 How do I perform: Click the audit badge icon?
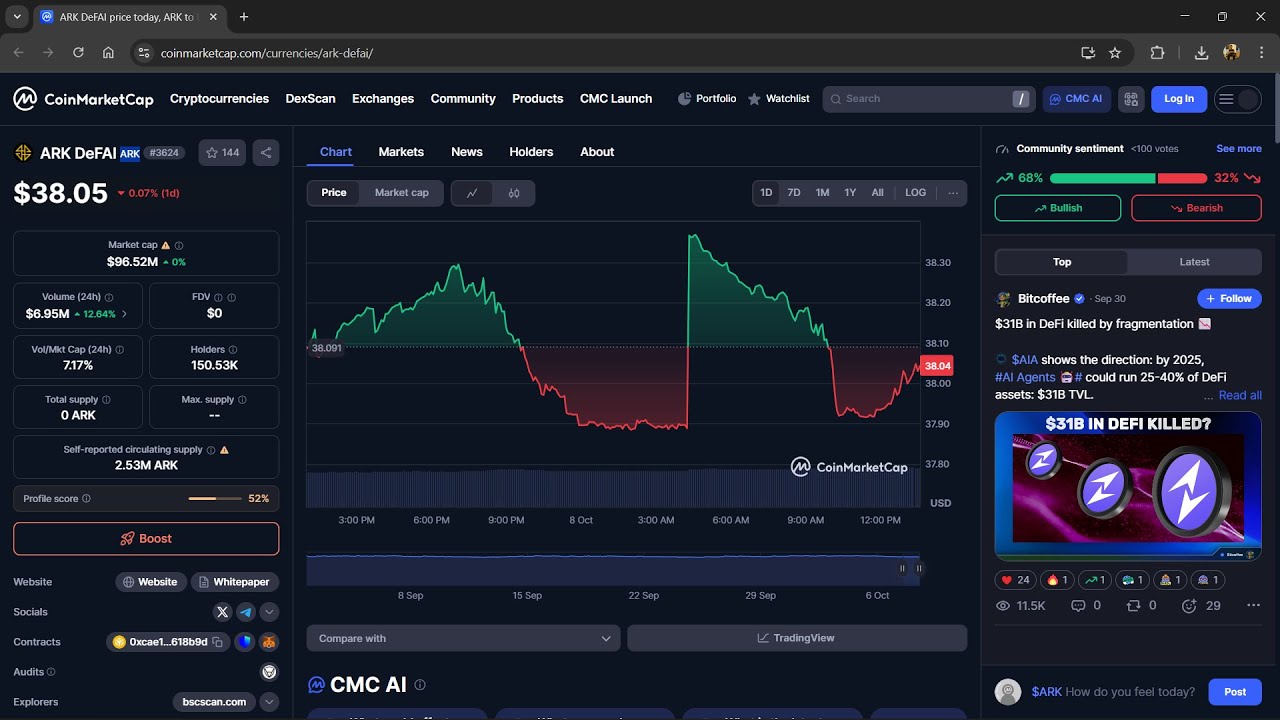[x=269, y=672]
